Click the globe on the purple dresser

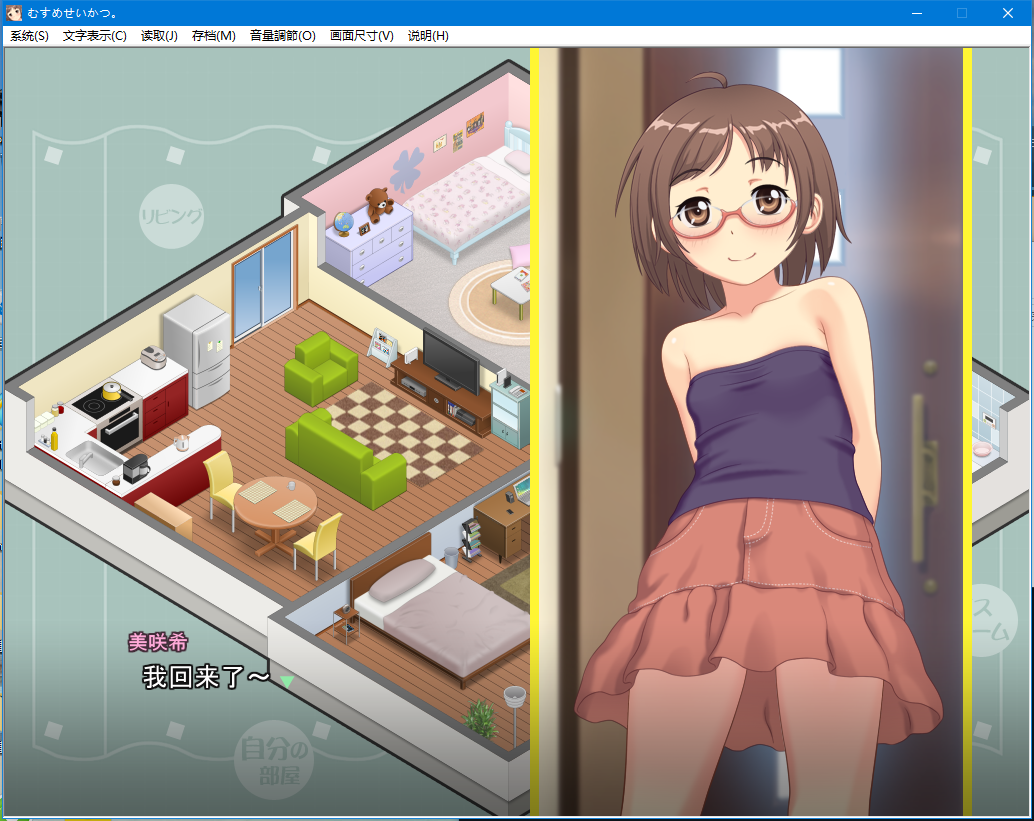[x=344, y=224]
